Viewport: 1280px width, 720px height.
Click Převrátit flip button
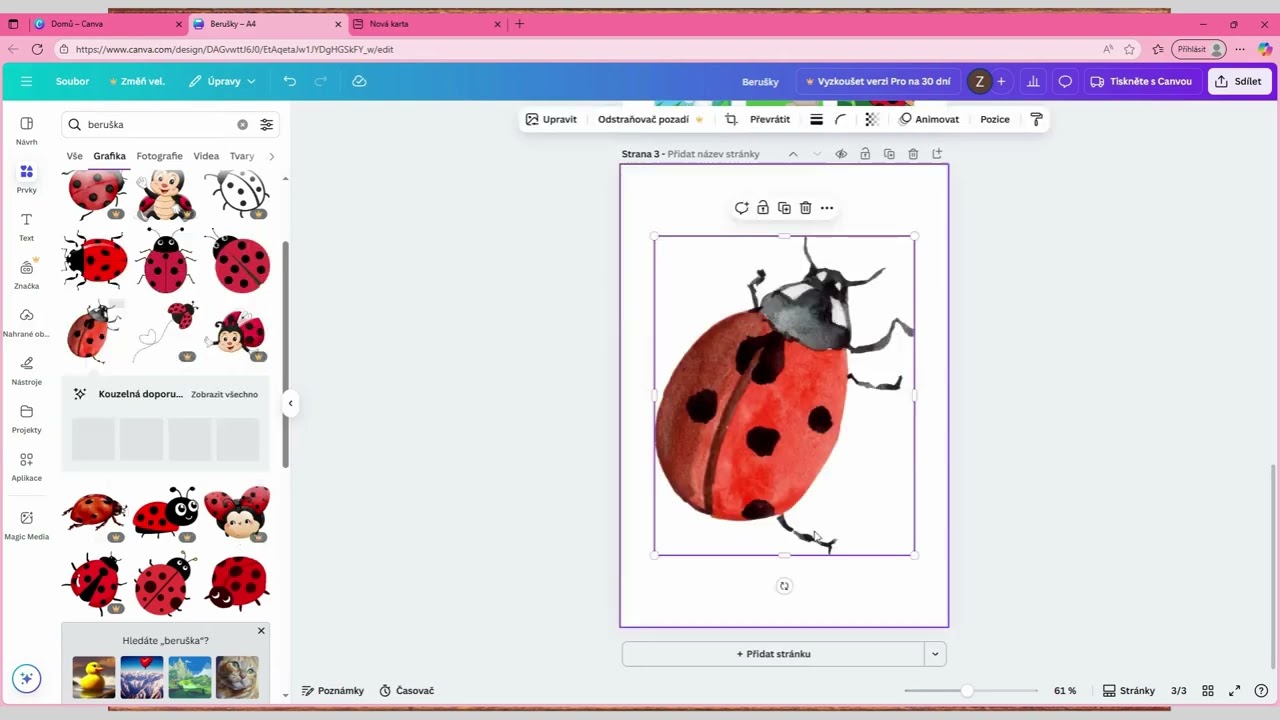770,119
